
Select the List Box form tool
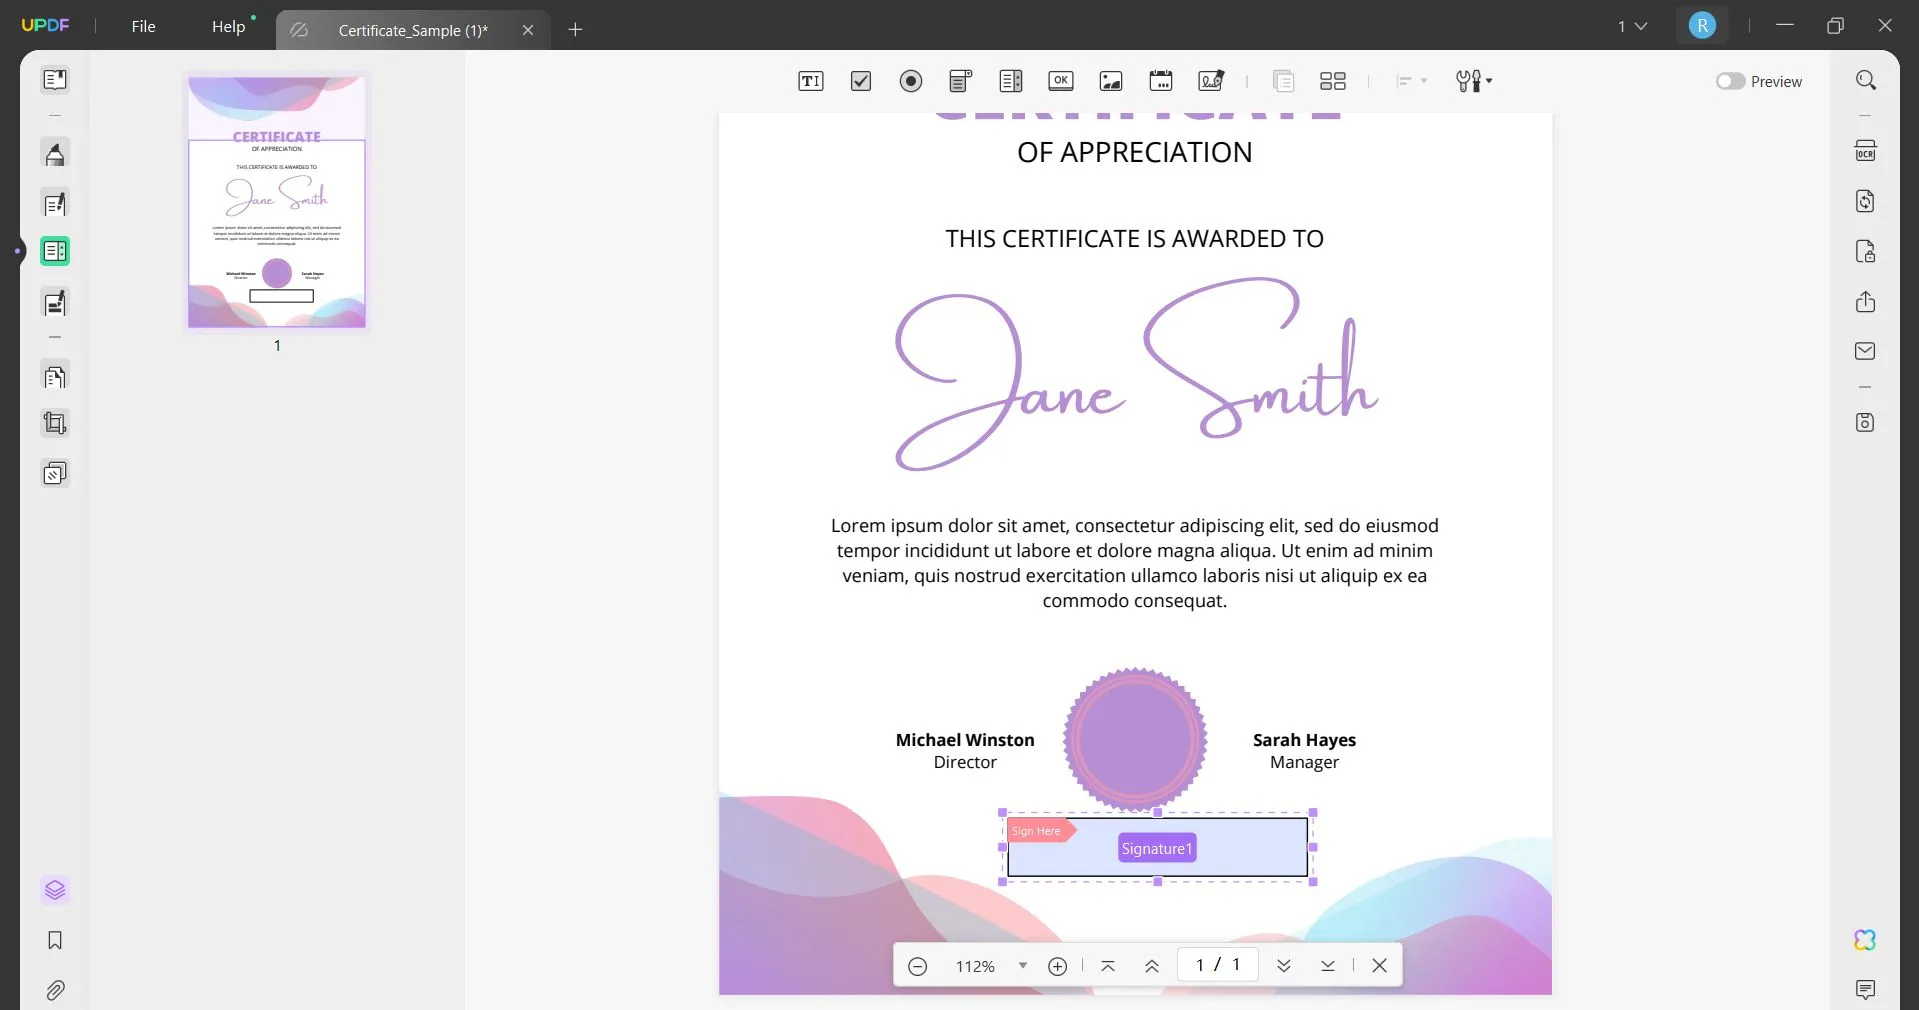pyautogui.click(x=1011, y=81)
